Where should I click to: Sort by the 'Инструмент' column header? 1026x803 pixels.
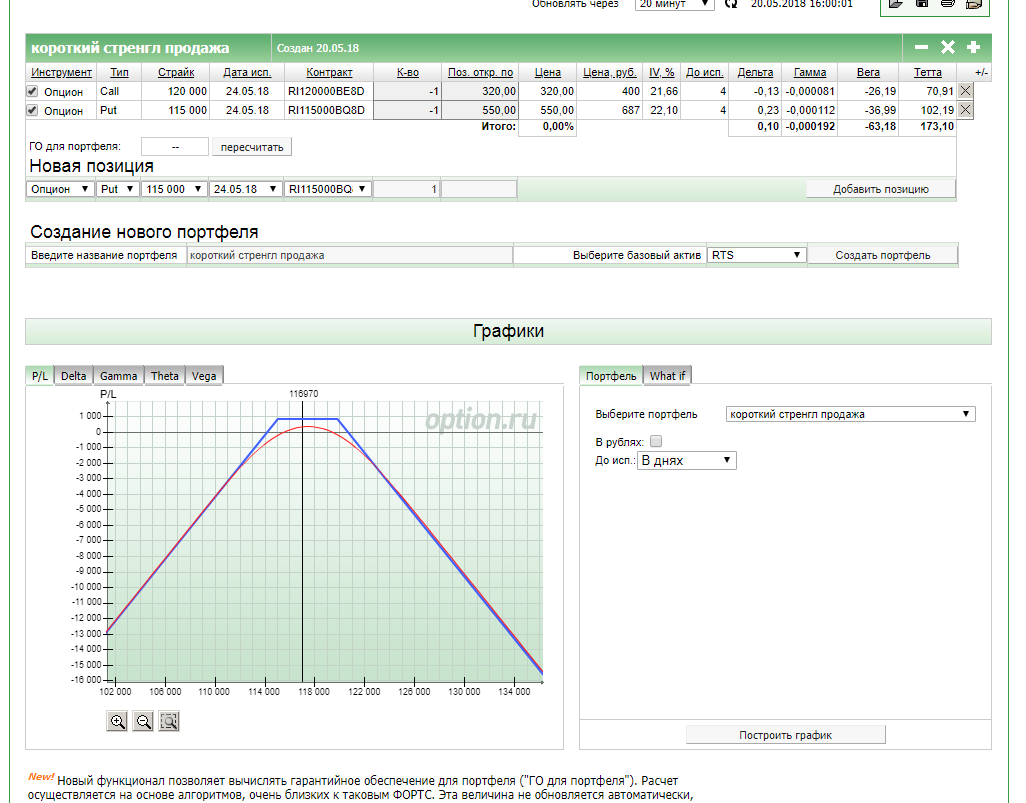pos(62,72)
